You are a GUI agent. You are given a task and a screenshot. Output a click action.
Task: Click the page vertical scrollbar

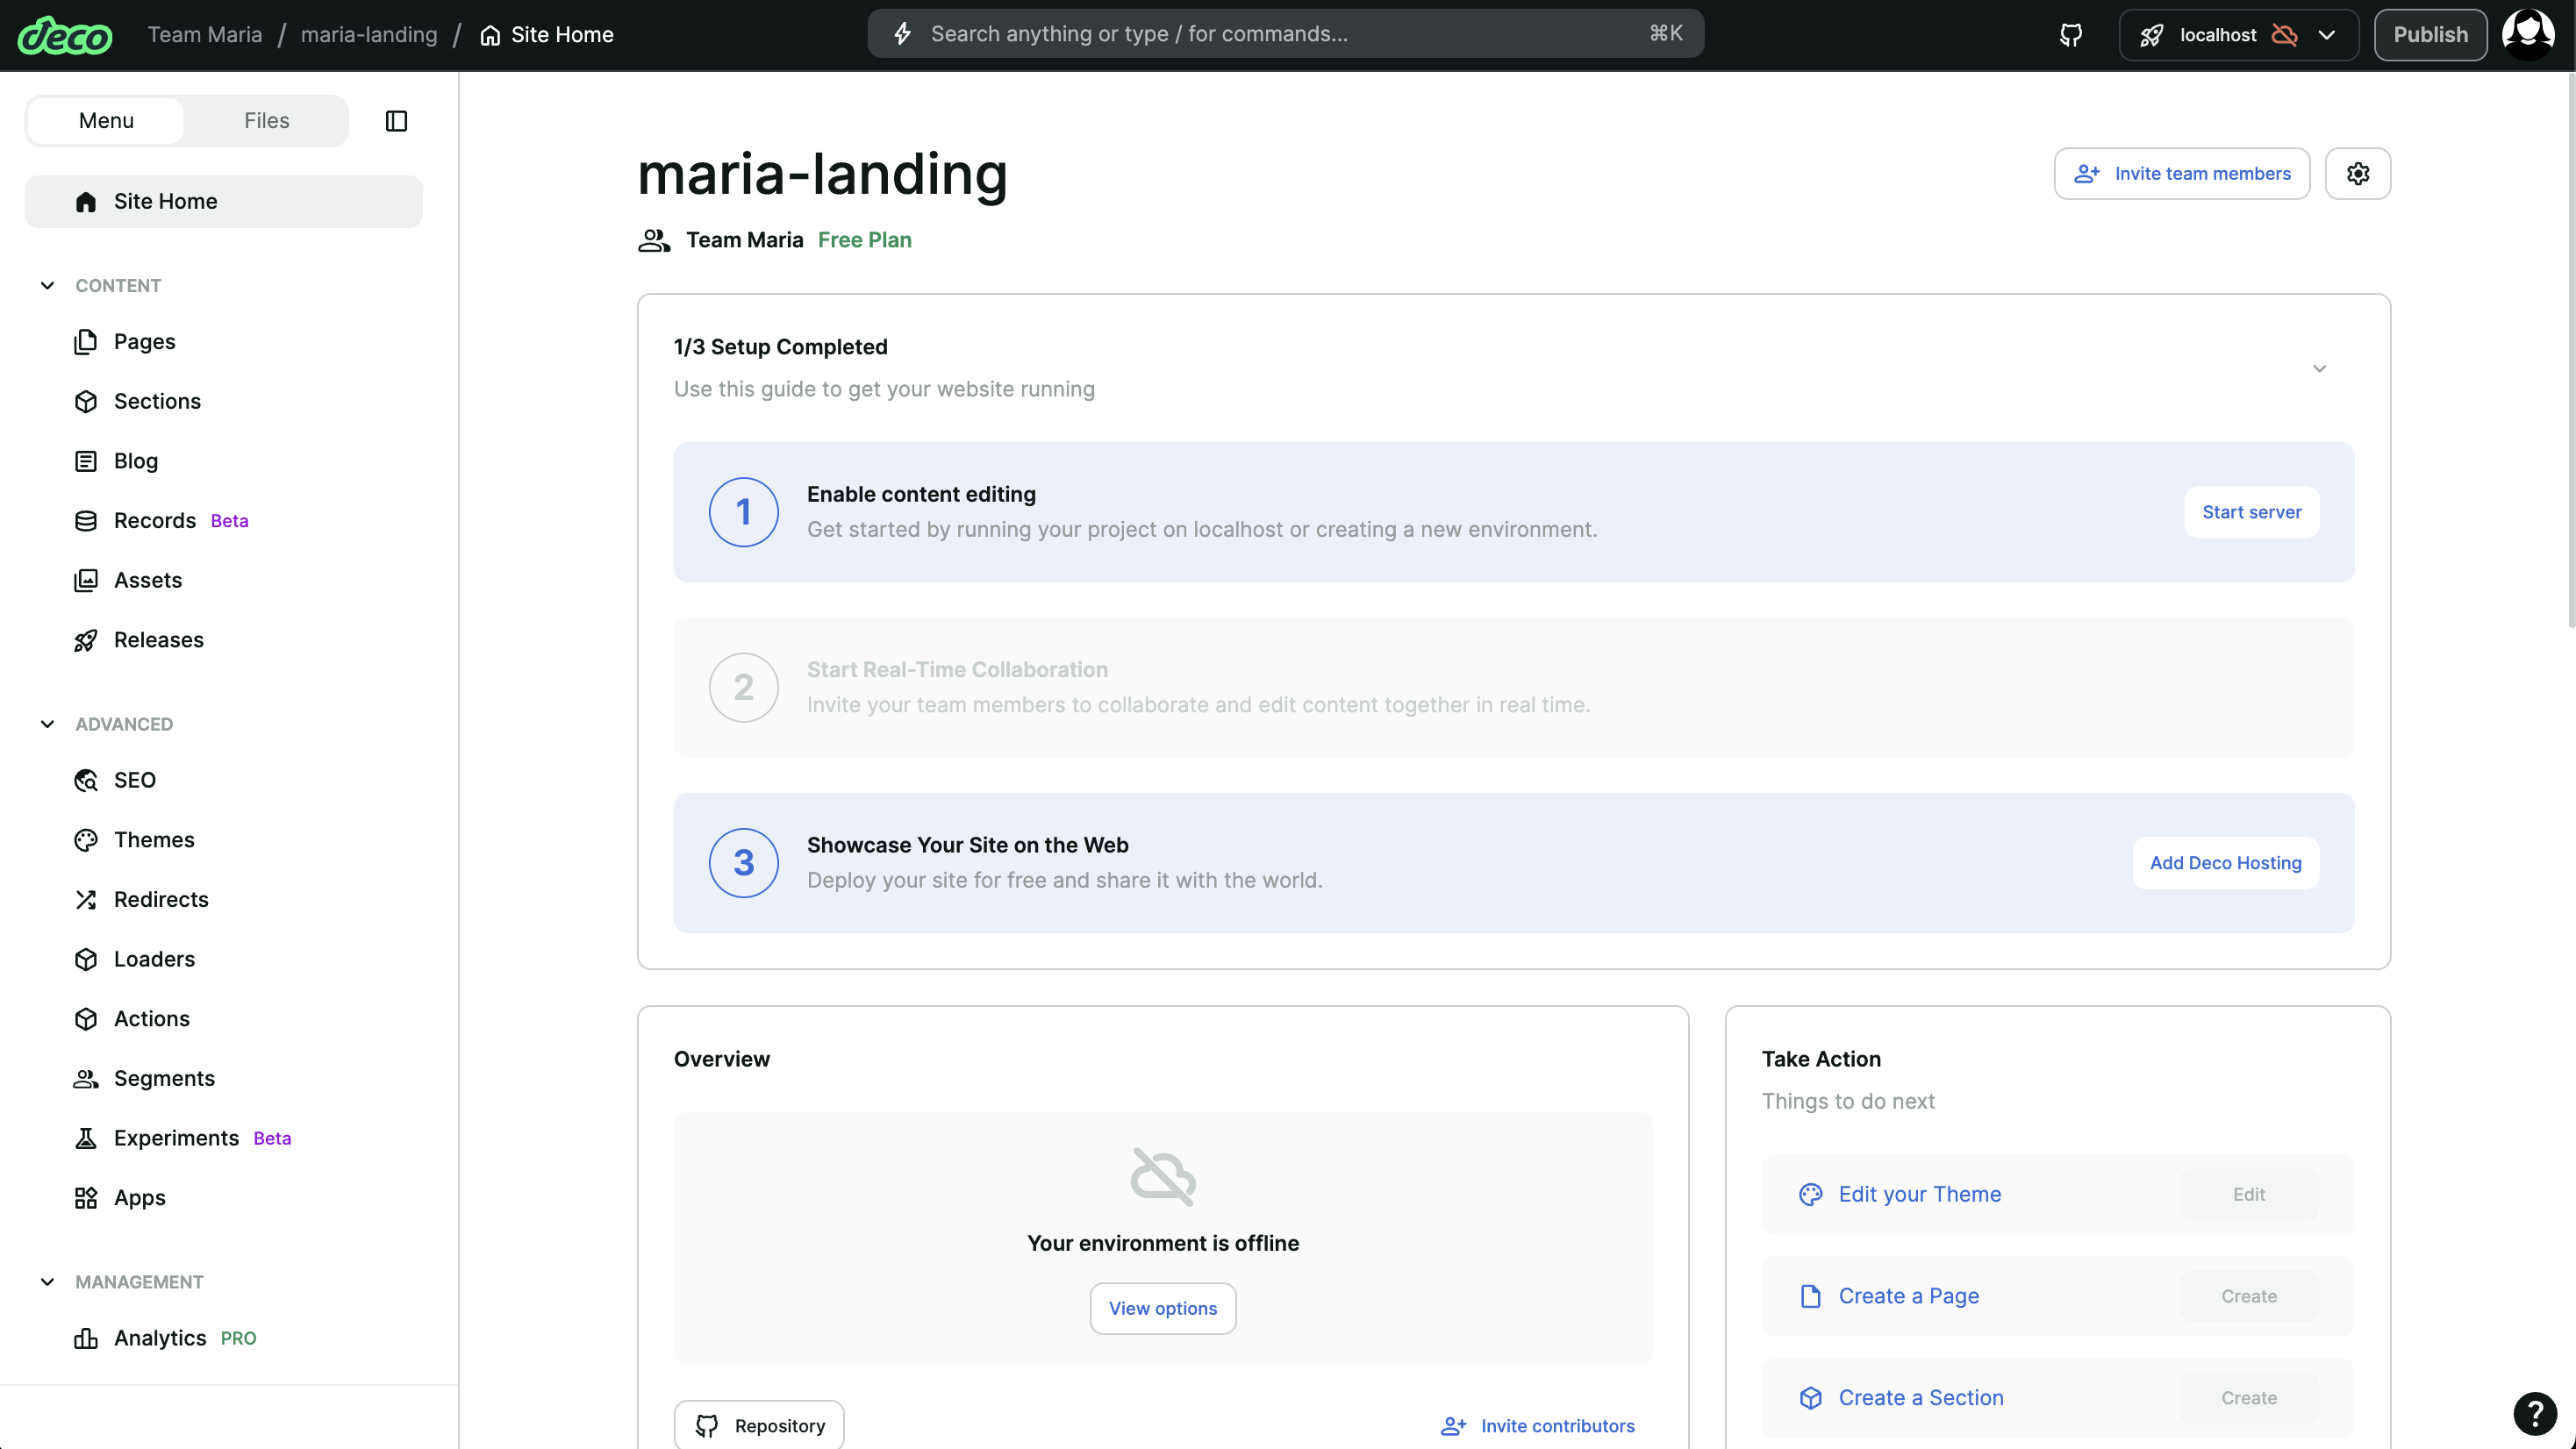tap(2570, 350)
